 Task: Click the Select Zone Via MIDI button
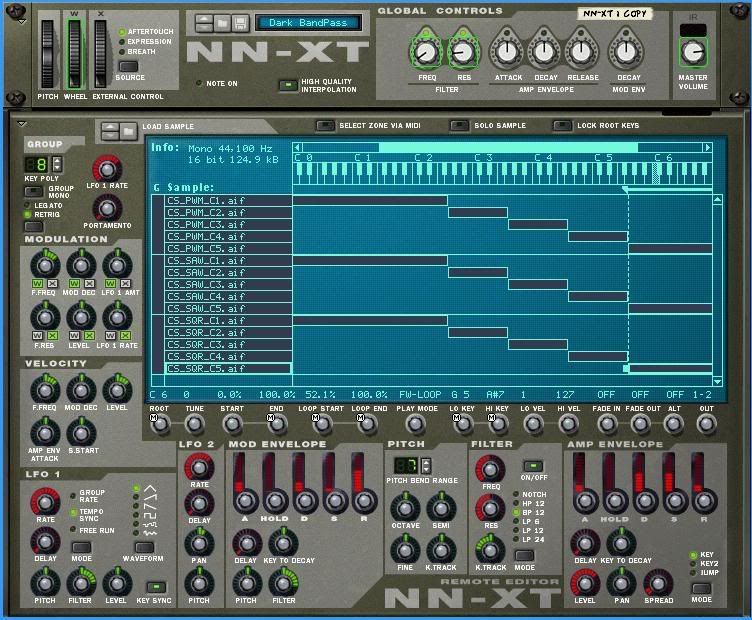coord(325,126)
